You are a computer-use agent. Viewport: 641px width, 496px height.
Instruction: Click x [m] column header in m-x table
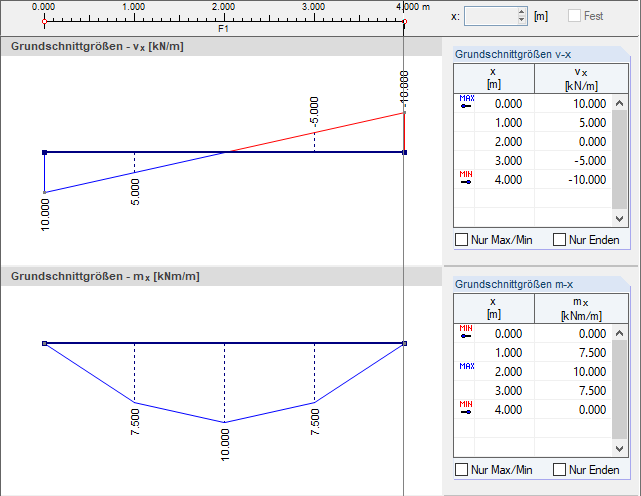pyautogui.click(x=494, y=308)
